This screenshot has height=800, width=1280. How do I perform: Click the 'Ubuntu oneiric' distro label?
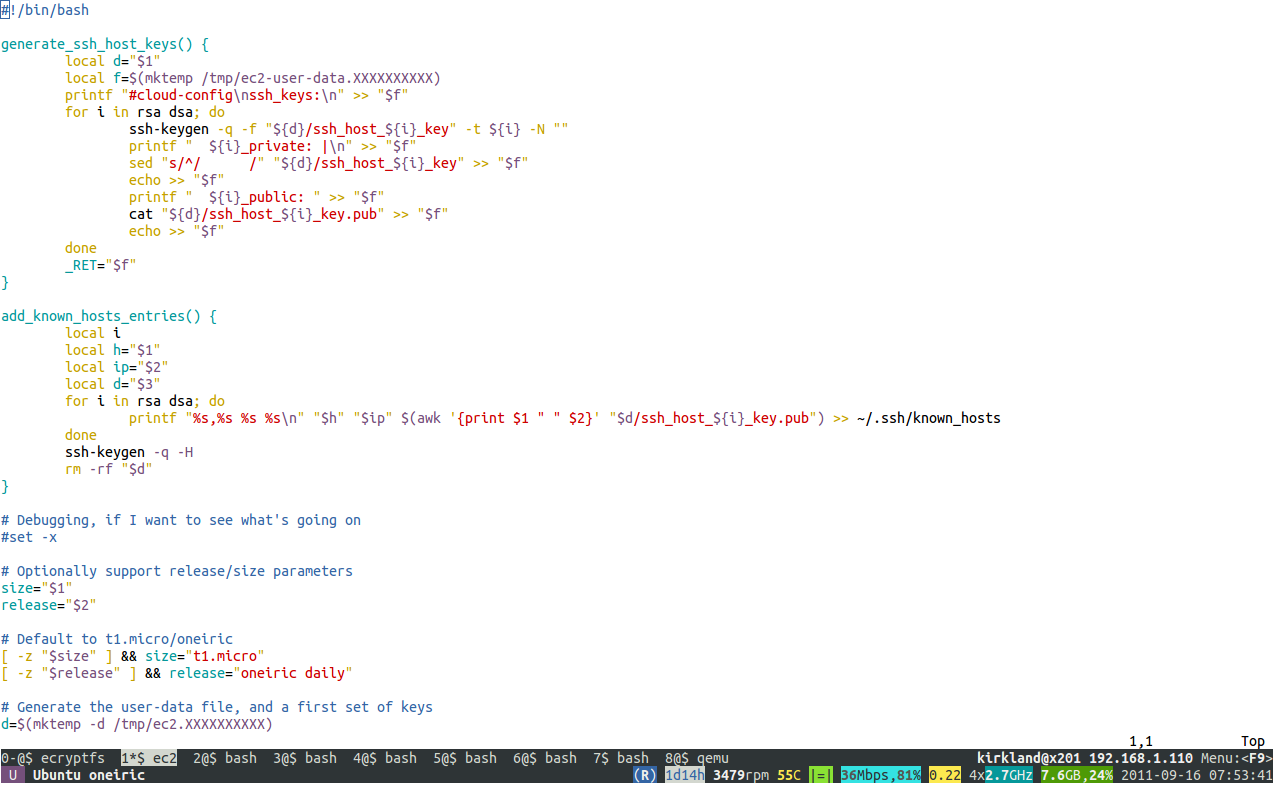tap(89, 775)
